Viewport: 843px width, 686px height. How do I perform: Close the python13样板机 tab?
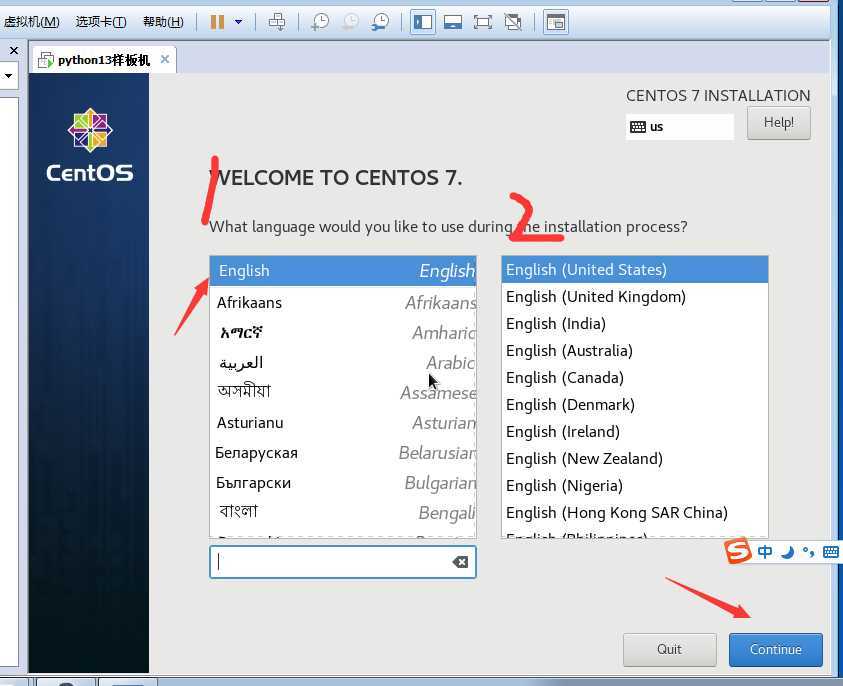point(165,60)
